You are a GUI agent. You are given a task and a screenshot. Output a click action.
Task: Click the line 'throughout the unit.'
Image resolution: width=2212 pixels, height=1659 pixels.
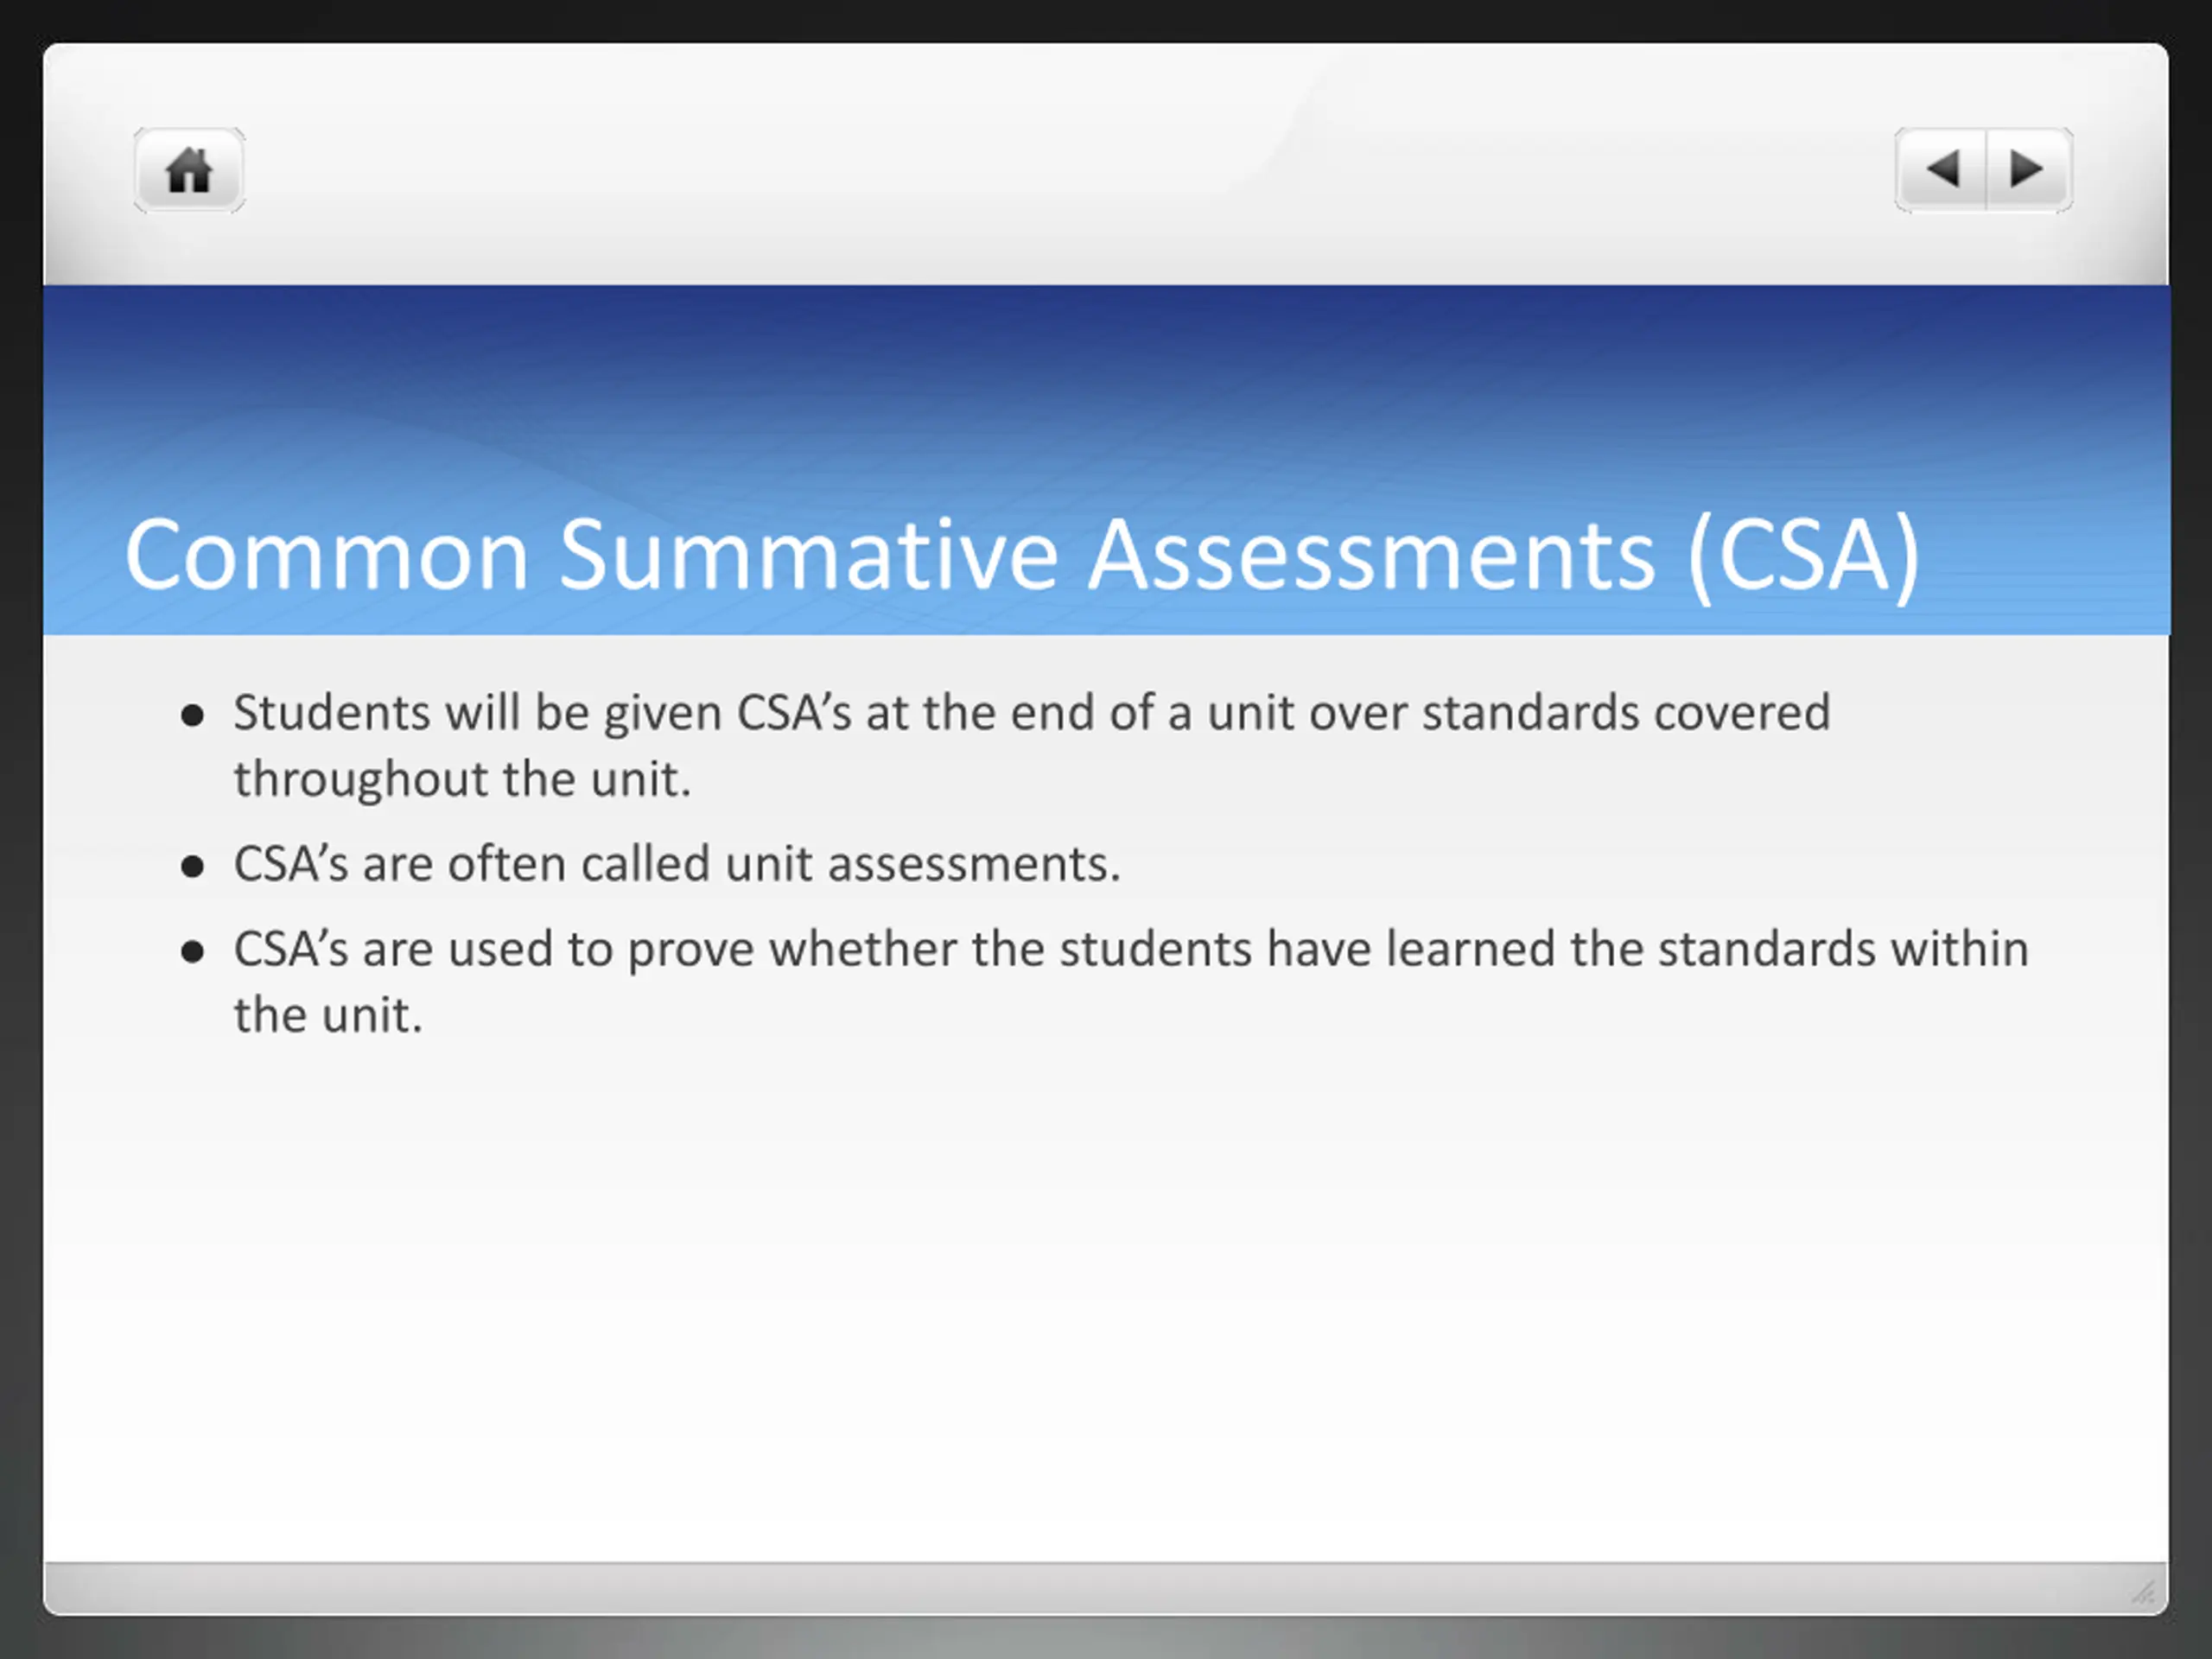click(463, 780)
